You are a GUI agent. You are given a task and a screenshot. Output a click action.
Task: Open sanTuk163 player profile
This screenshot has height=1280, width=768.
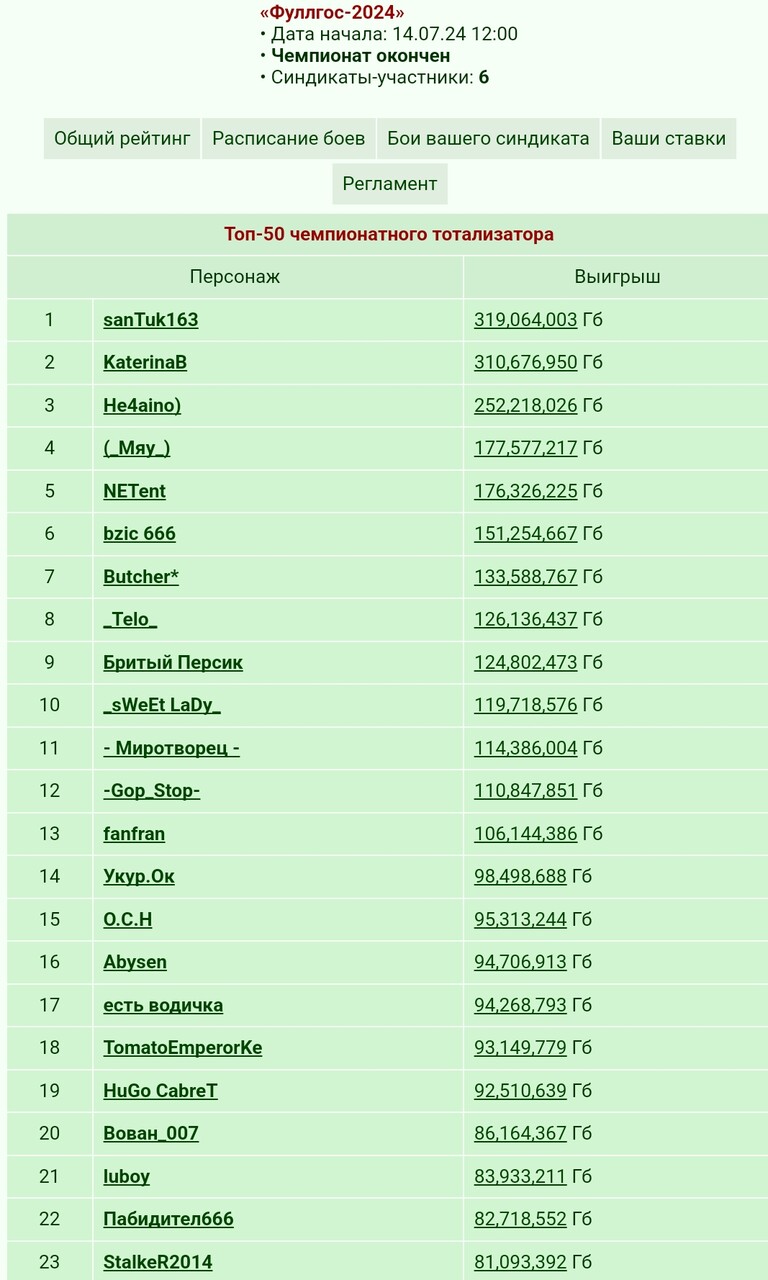(151, 320)
